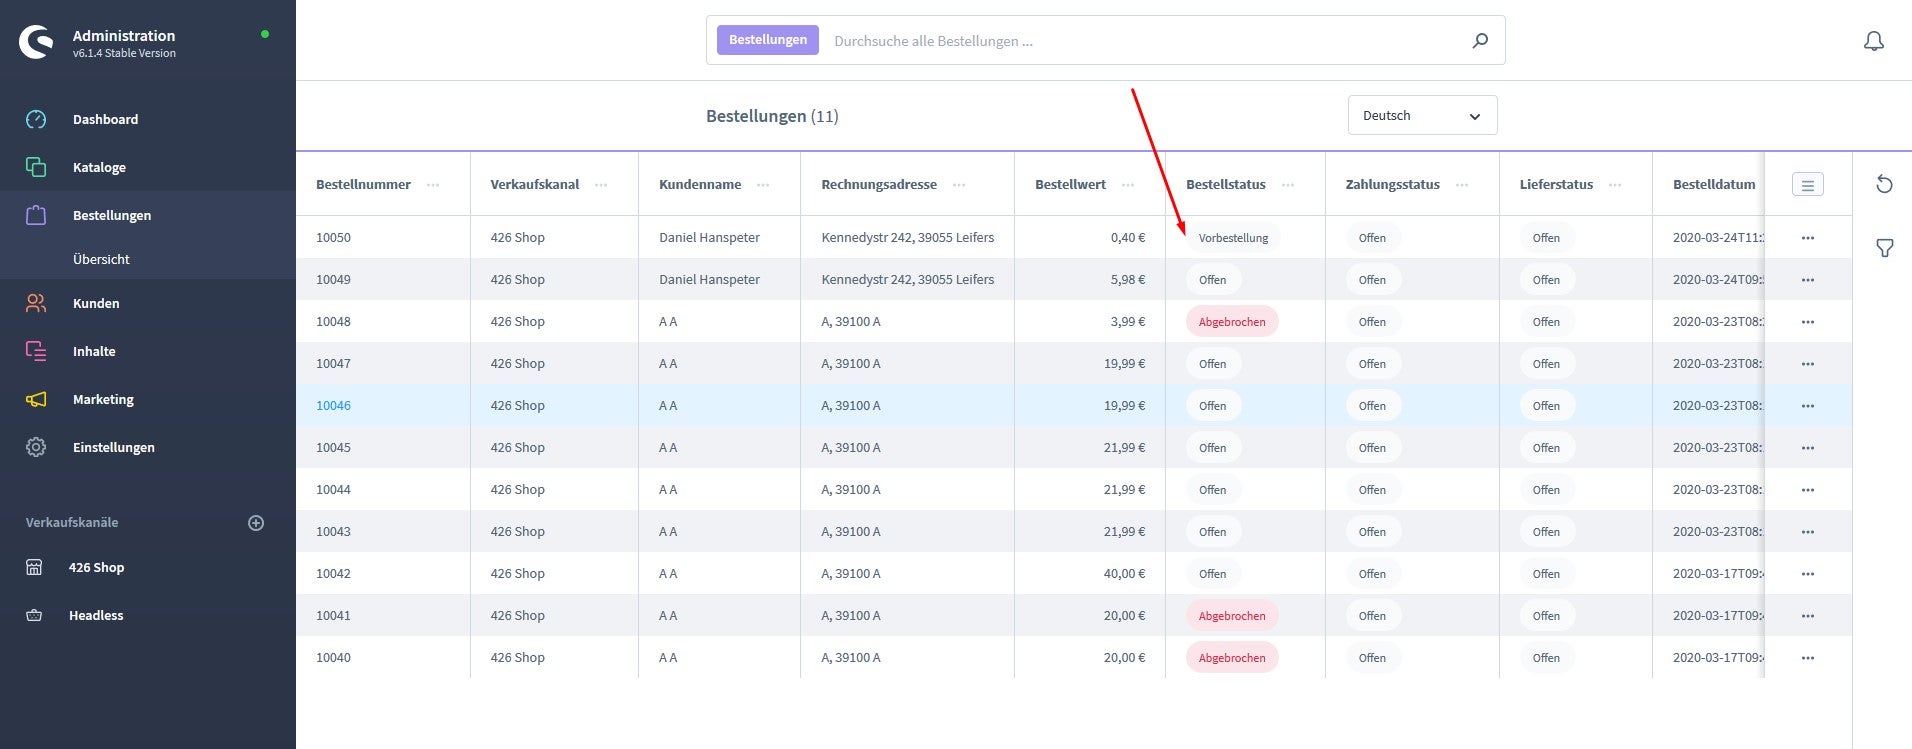Sort by Bestellwert column header
The height and width of the screenshot is (749, 1912).
click(x=1070, y=184)
